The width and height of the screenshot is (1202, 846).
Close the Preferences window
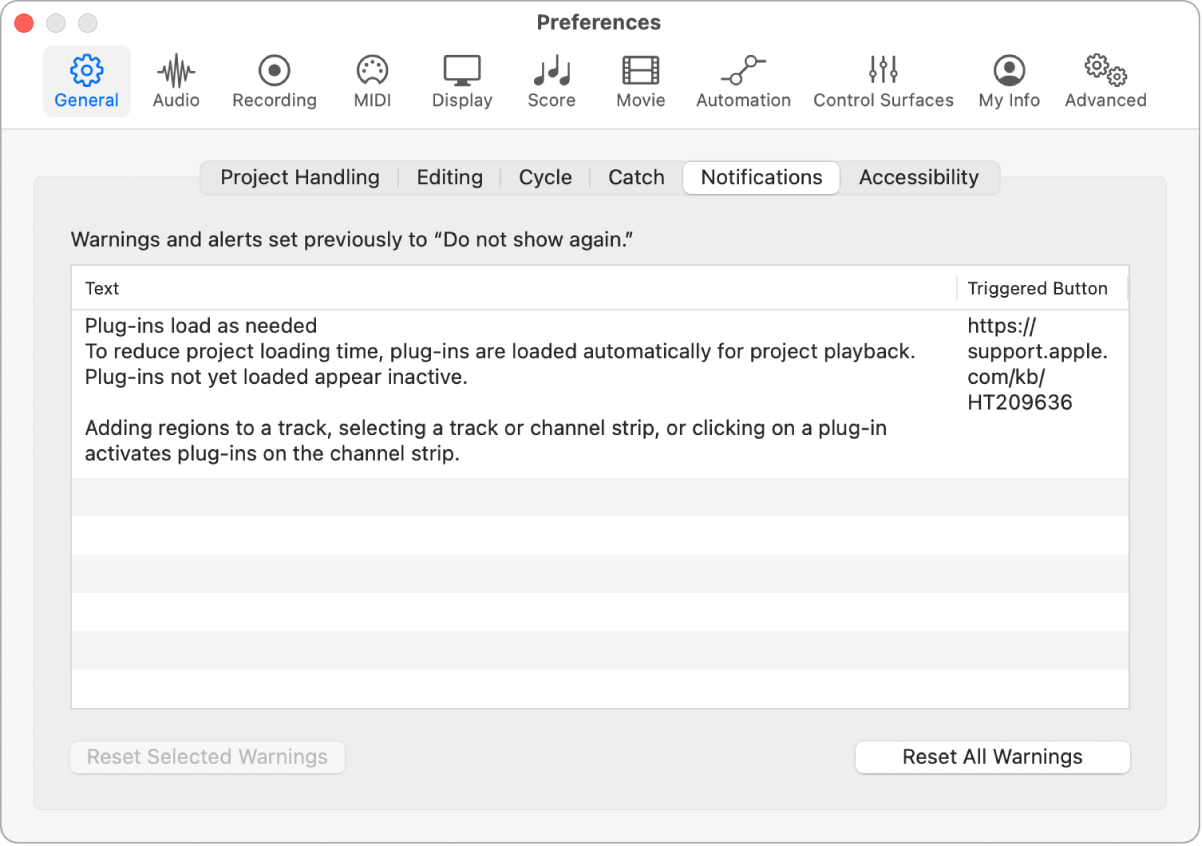pos(23,22)
